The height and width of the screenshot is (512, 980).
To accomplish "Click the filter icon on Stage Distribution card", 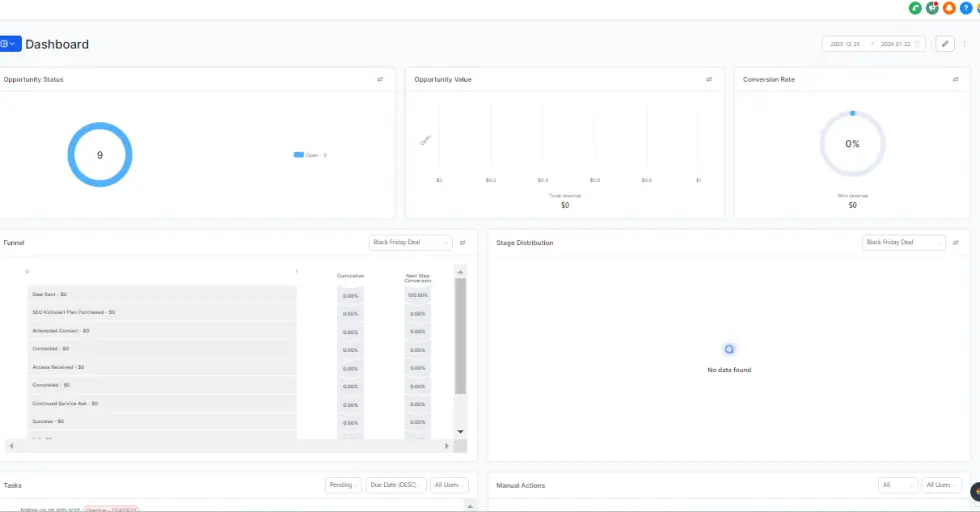I will point(955,243).
